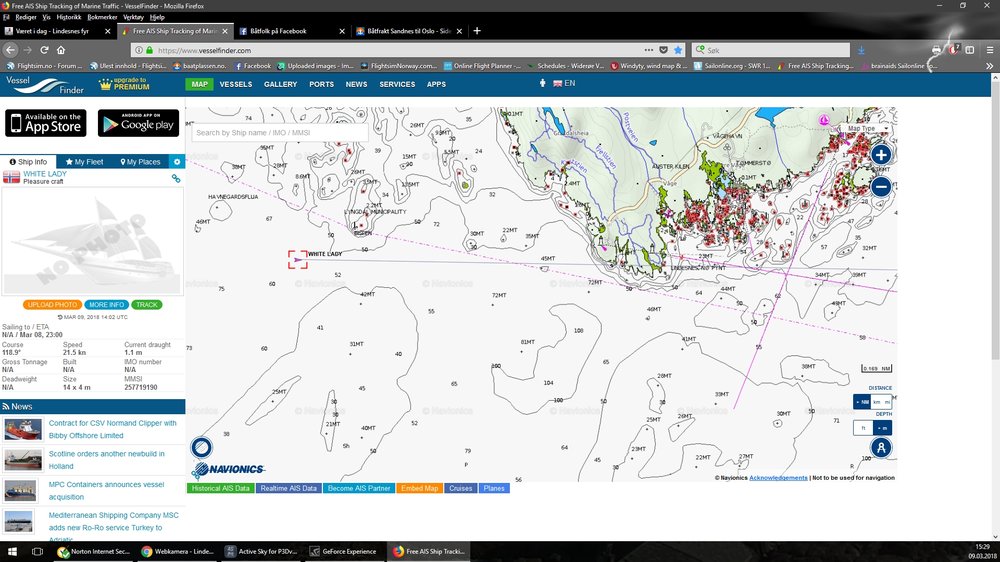
Task: Open Windows Start menu
Action: click(12, 552)
